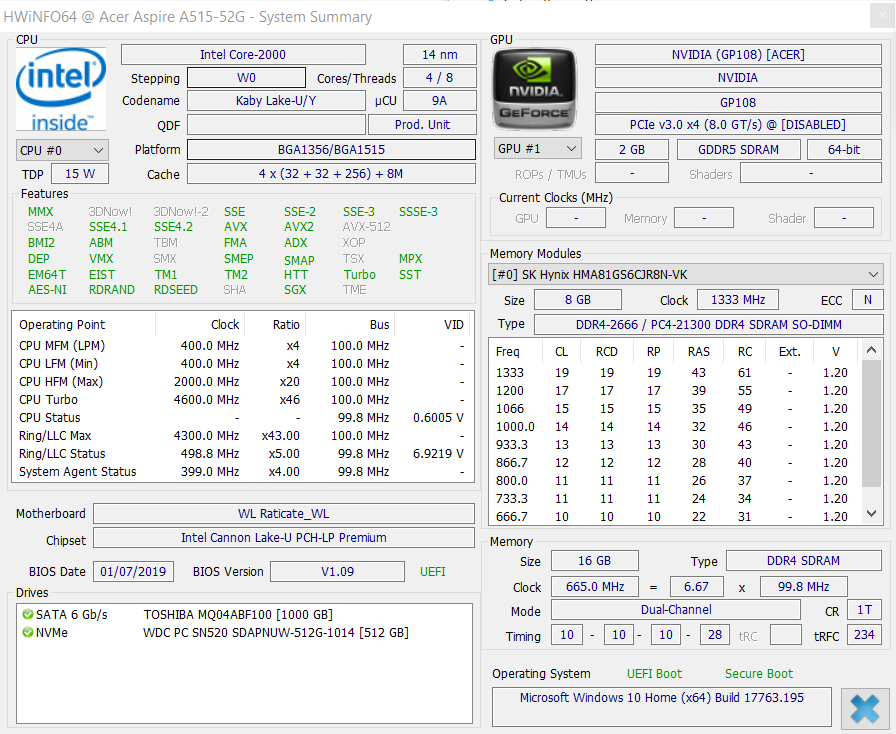This screenshot has width=896, height=734.
Task: Click the BGA1356/BGA1515 platform field
Action: pos(331,150)
